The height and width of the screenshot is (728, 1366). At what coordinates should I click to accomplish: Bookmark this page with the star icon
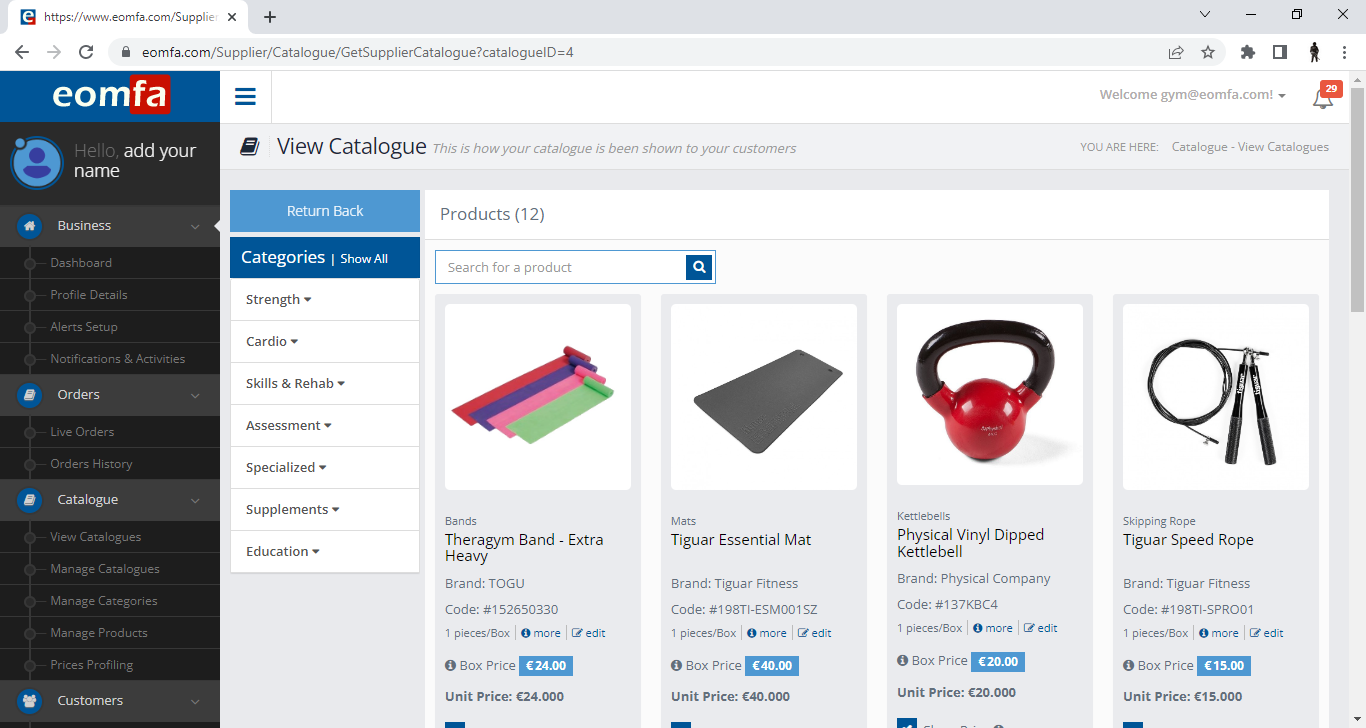click(1208, 52)
